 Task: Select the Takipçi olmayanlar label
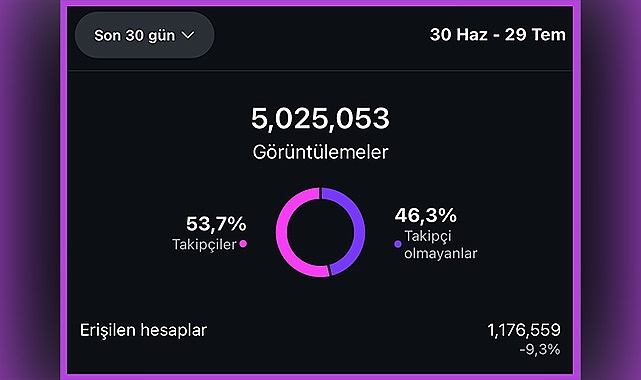tap(441, 244)
